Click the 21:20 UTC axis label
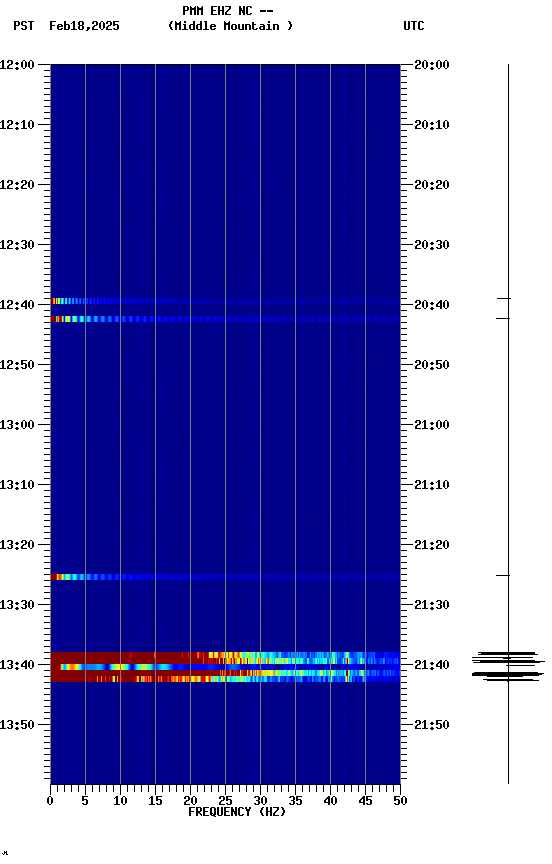 [432, 546]
